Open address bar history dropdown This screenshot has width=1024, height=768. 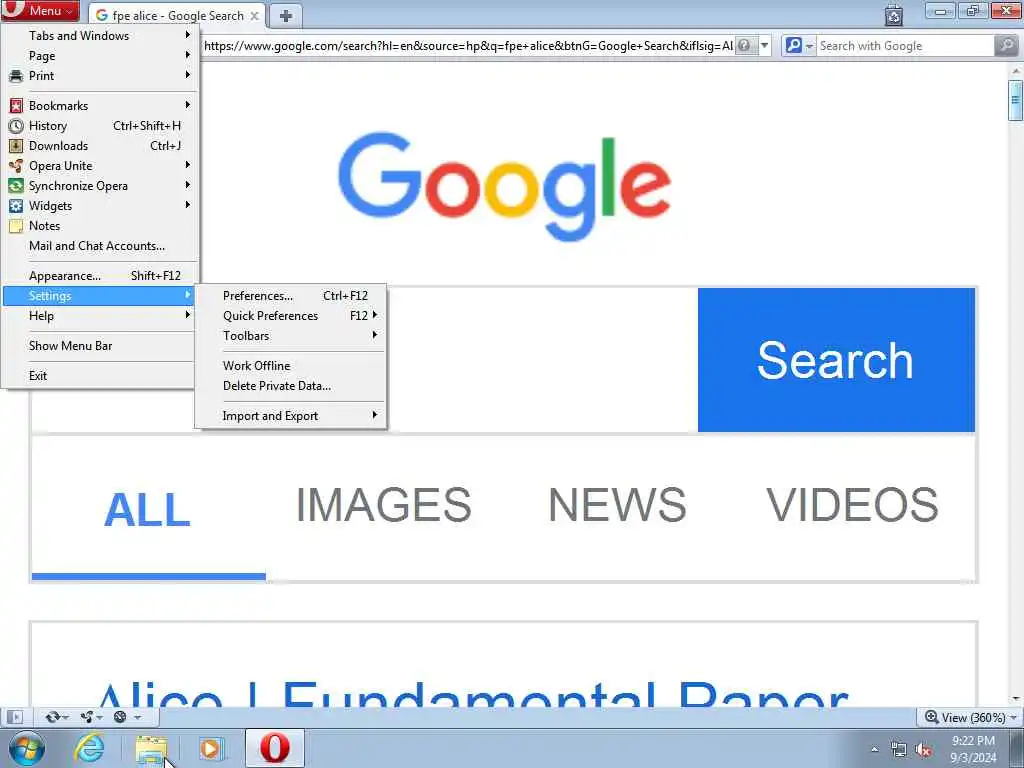[764, 46]
